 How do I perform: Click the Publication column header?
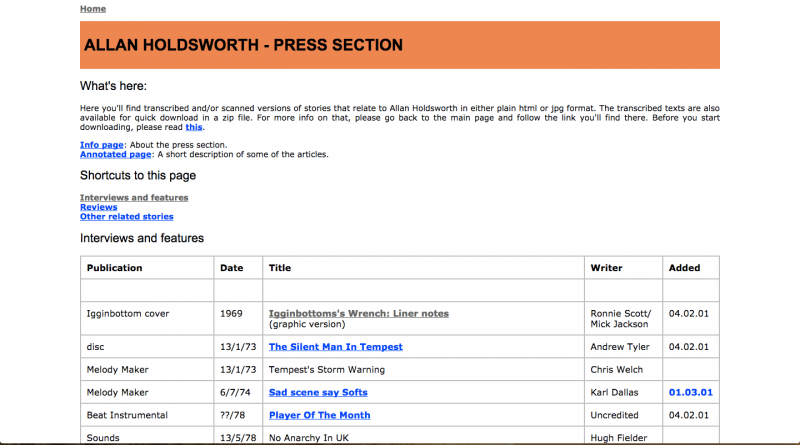(x=115, y=268)
